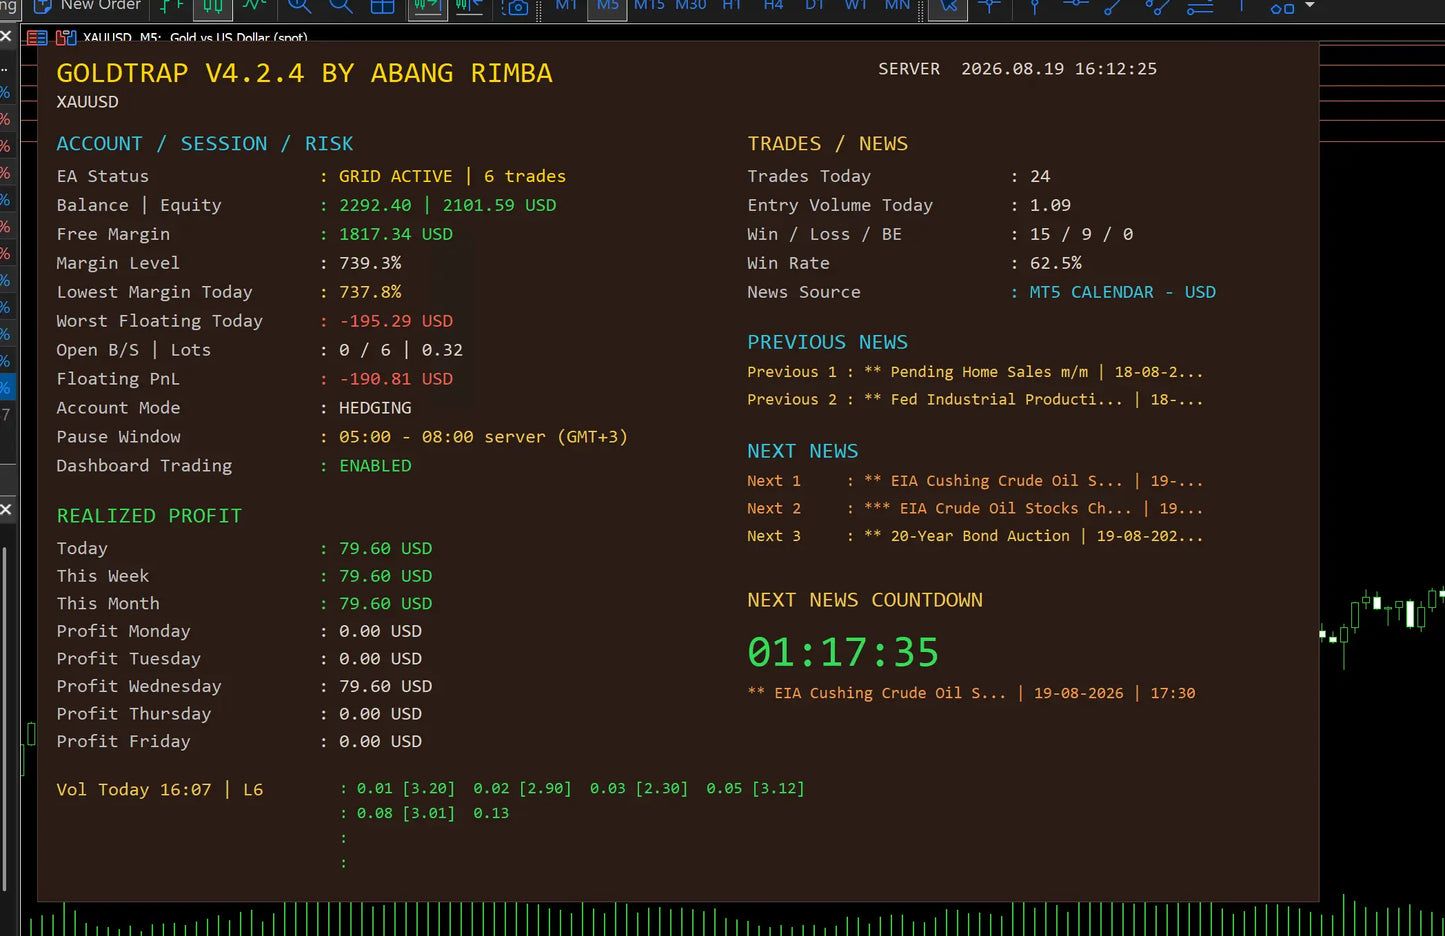Screen dimensions: 1445x936
Task: Select the M1 timeframe
Action: pyautogui.click(x=566, y=6)
